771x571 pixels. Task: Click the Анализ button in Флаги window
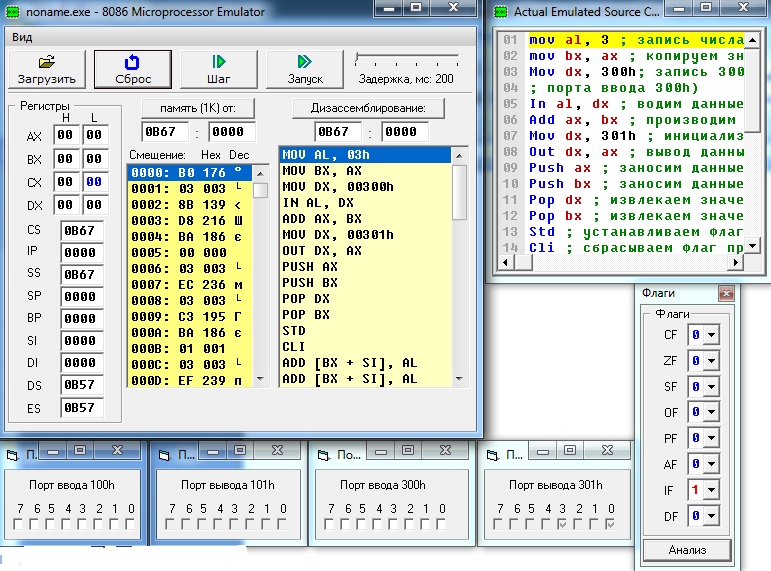[x=687, y=550]
